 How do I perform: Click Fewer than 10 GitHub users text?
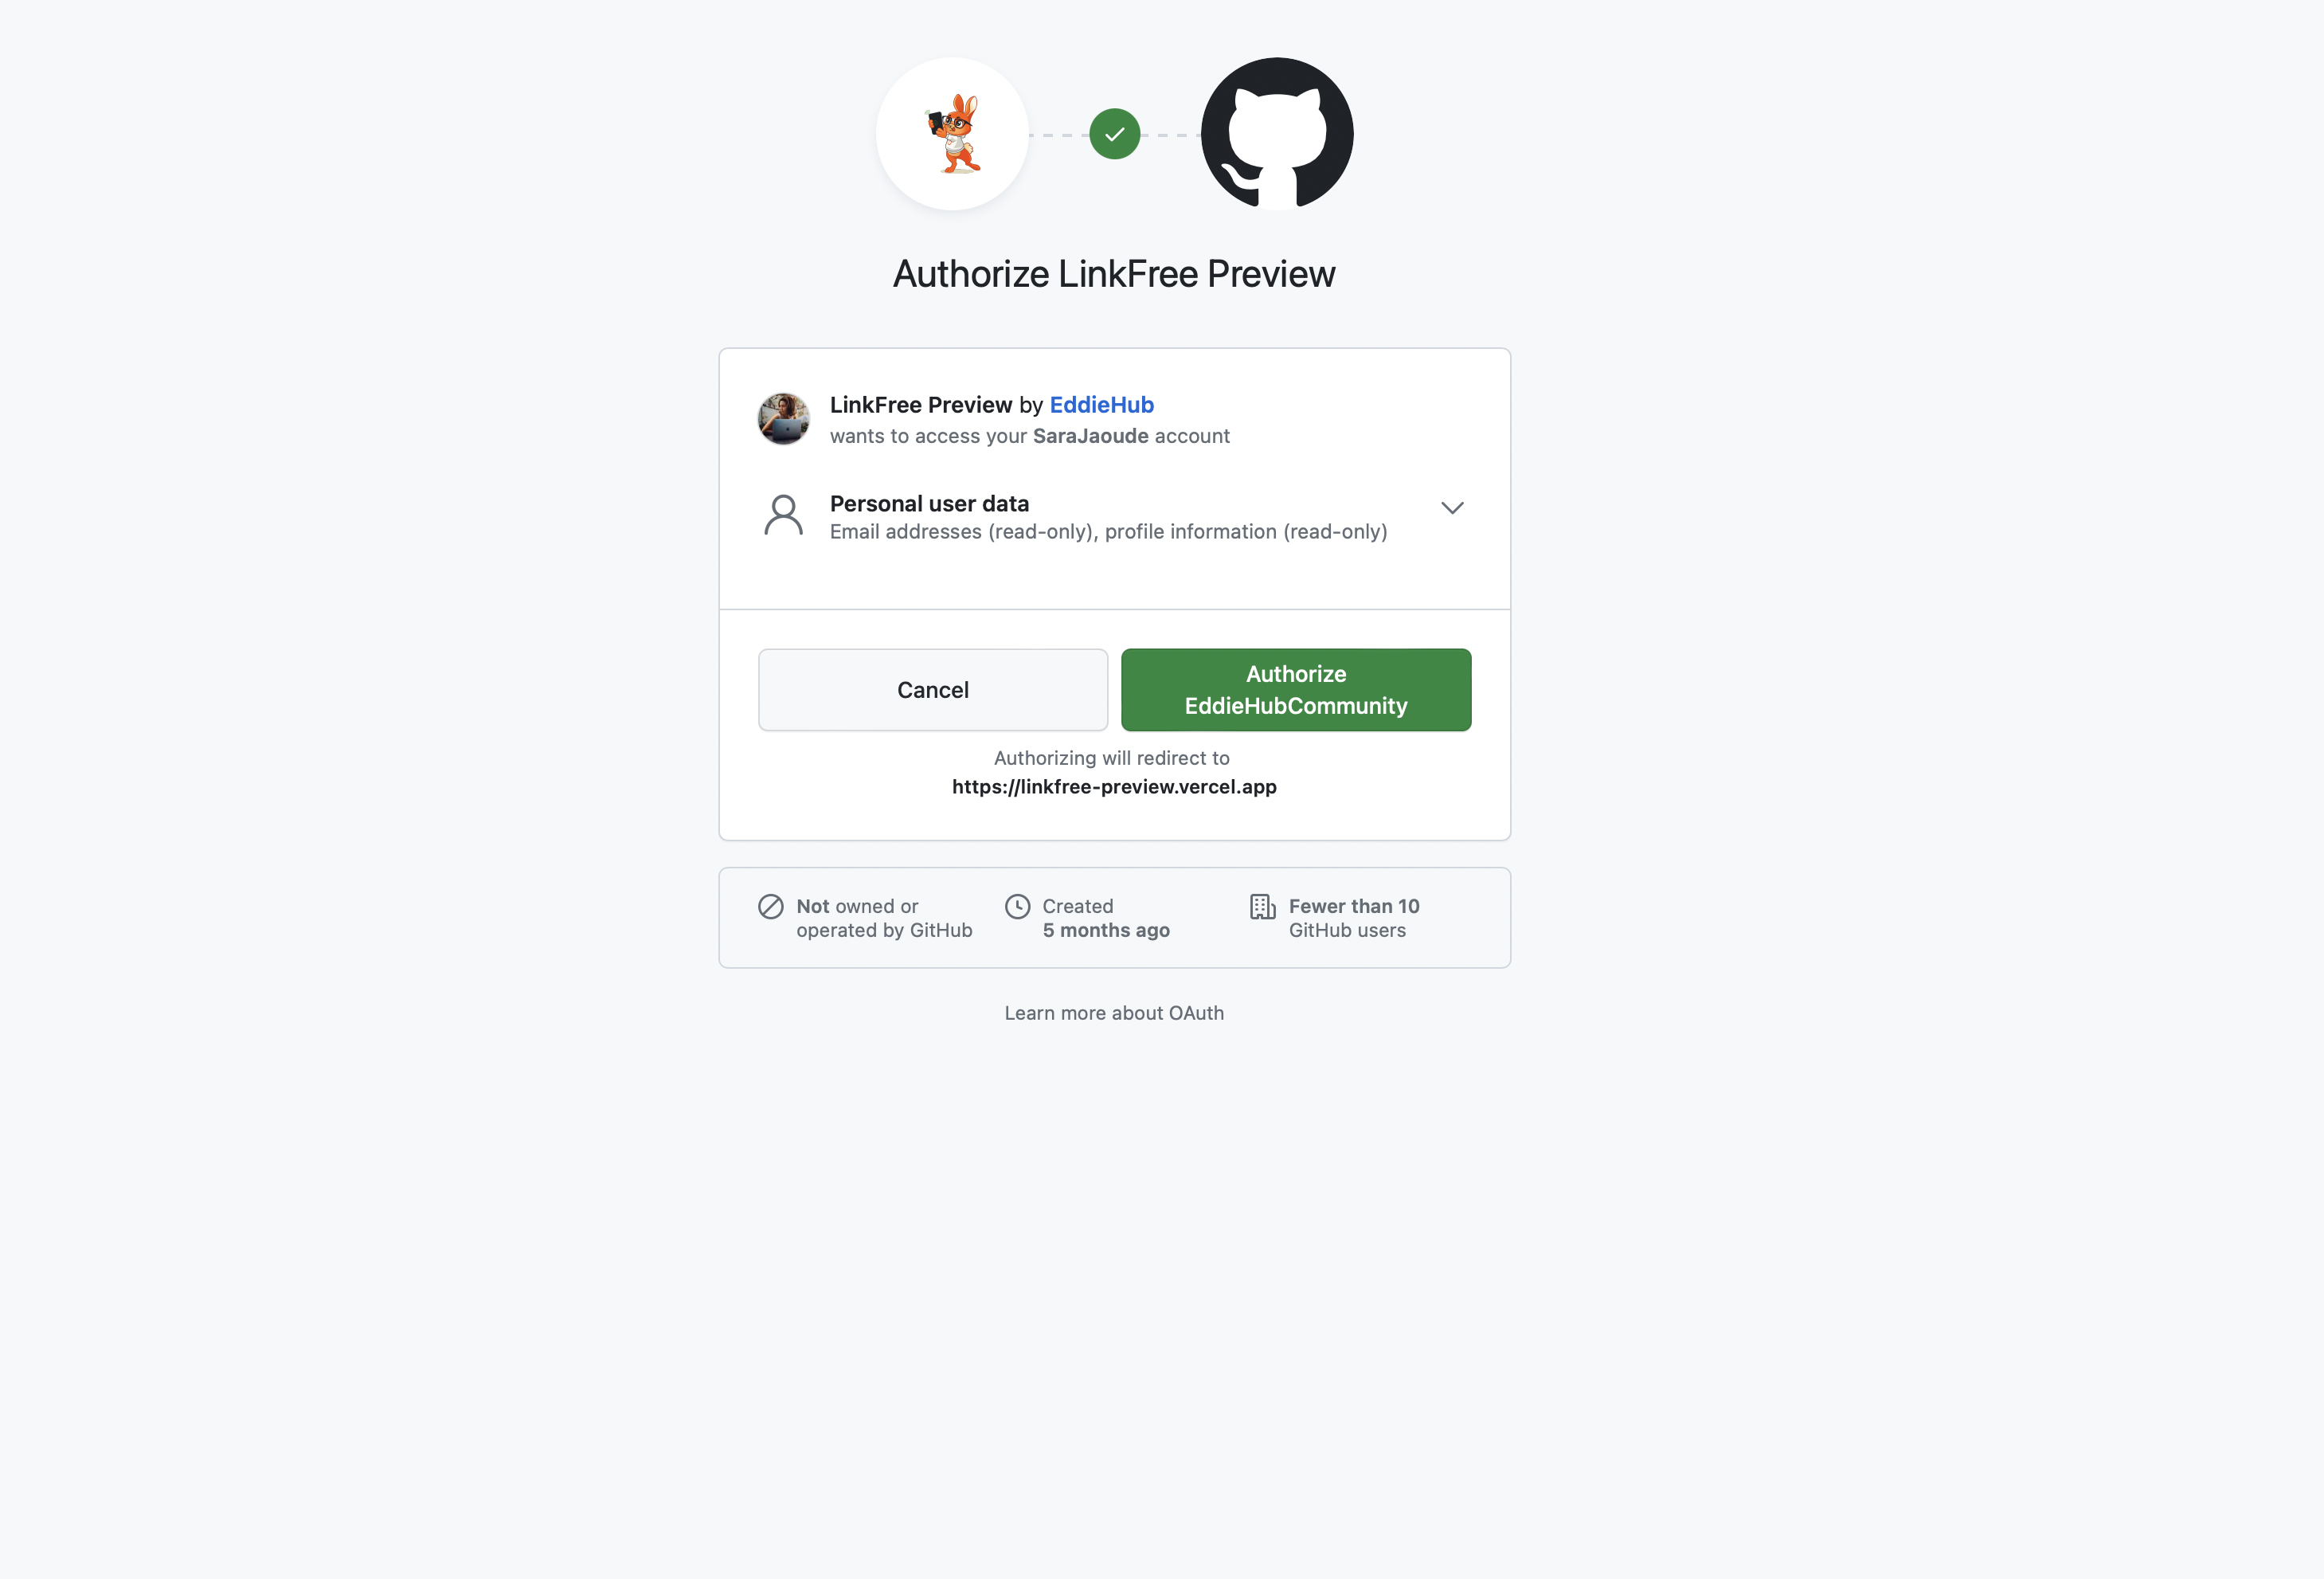[x=1353, y=917]
